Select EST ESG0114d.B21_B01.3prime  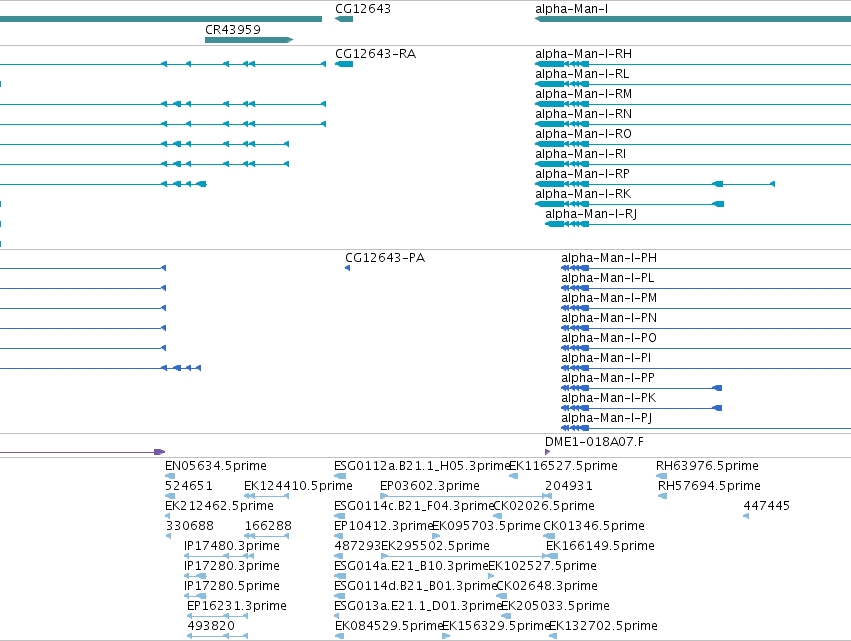(x=415, y=586)
